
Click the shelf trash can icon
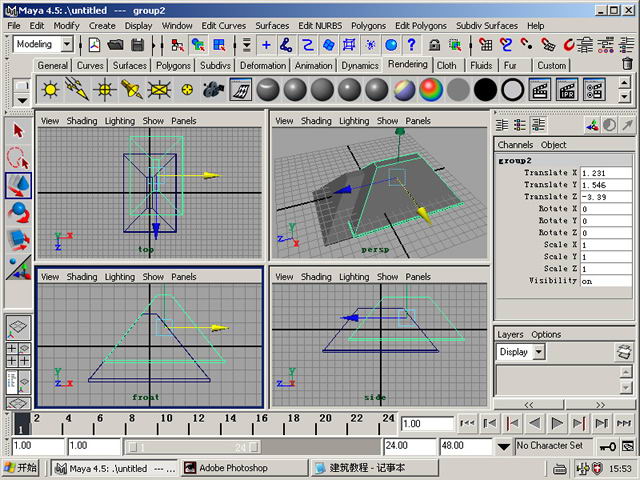[x=627, y=64]
